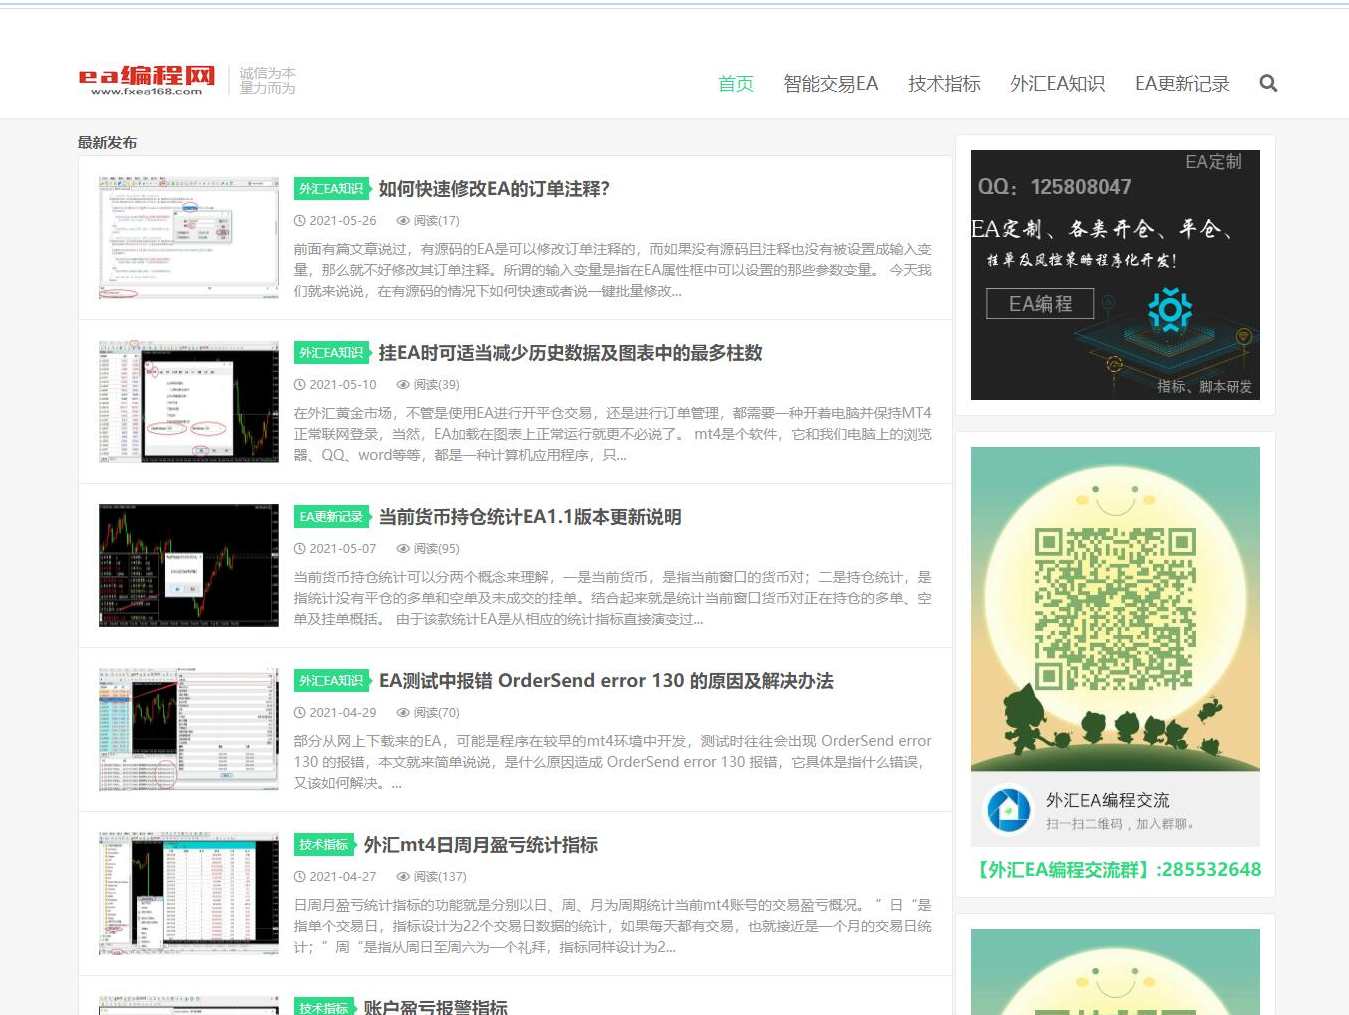Click the search magnifier icon
The height and width of the screenshot is (1015, 1349).
pyautogui.click(x=1268, y=83)
